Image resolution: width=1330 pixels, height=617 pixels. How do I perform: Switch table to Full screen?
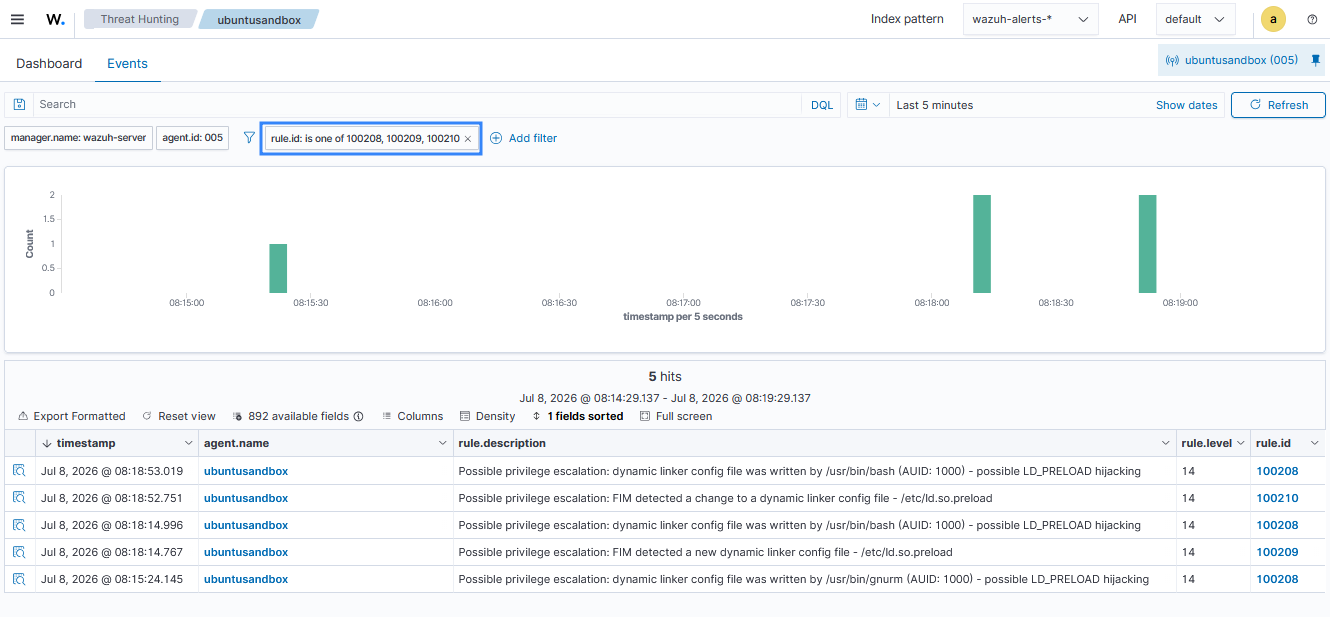click(676, 416)
